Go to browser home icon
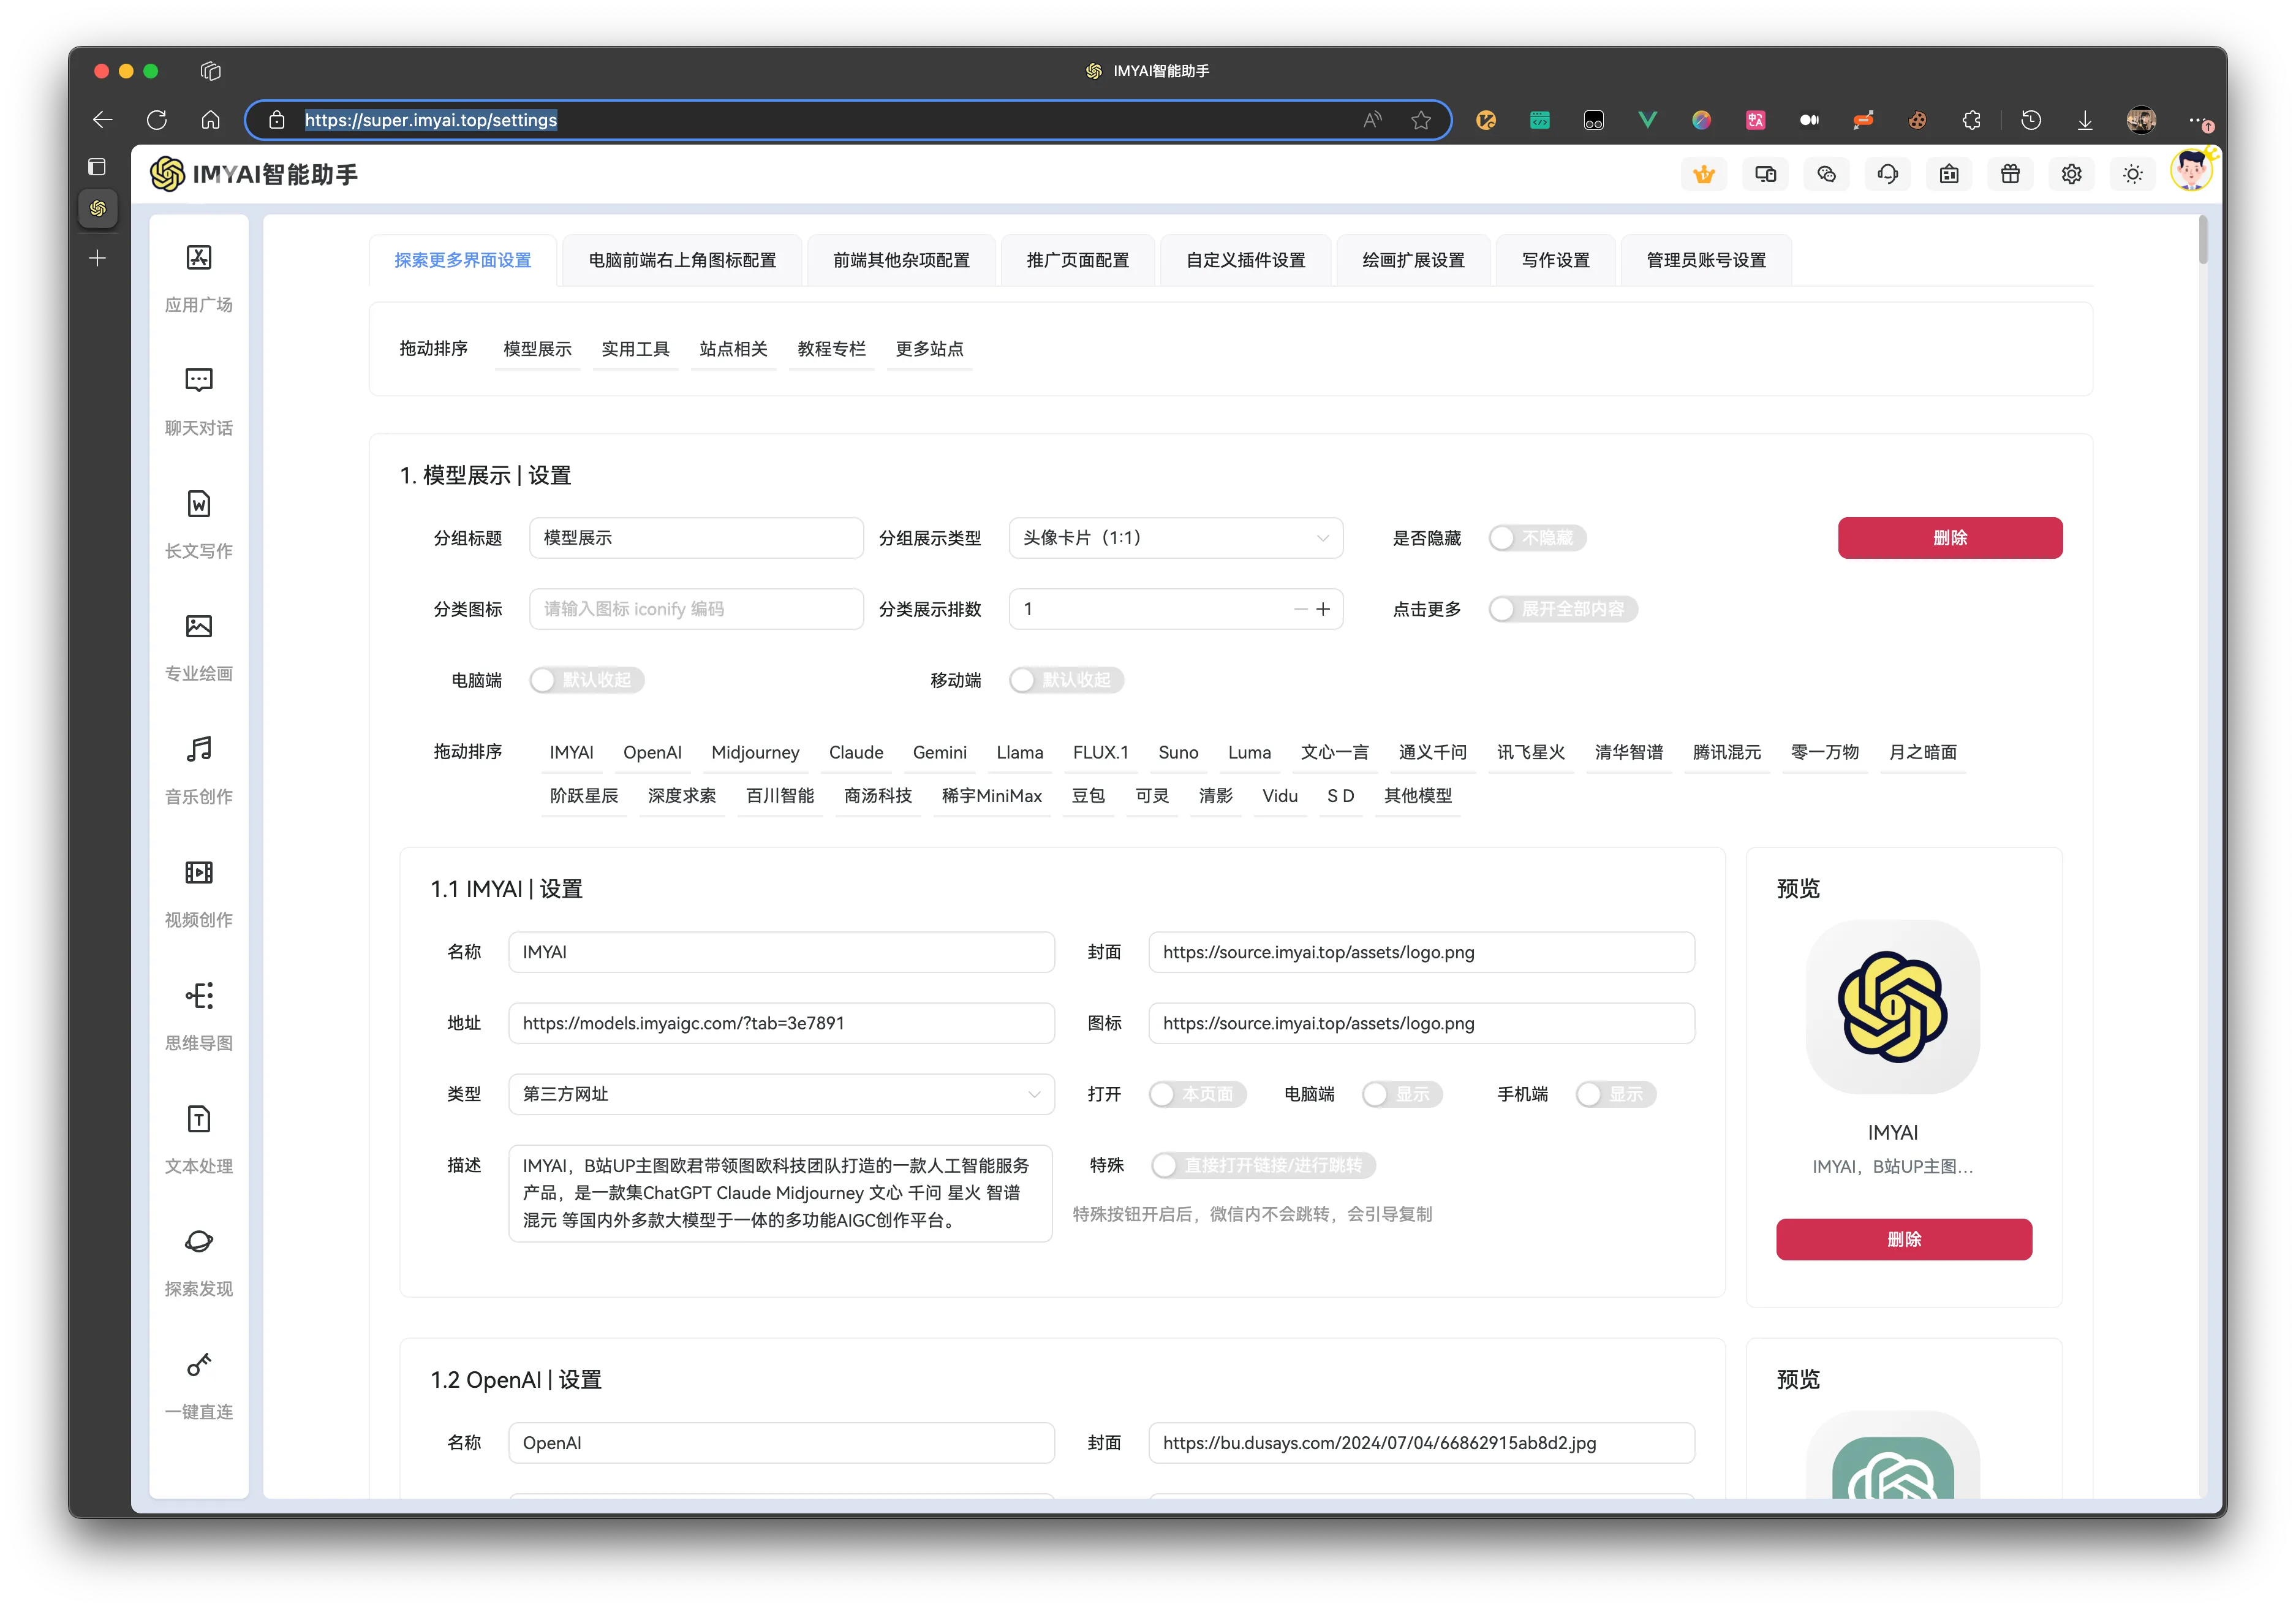This screenshot has height=1609, width=2296. (x=211, y=120)
